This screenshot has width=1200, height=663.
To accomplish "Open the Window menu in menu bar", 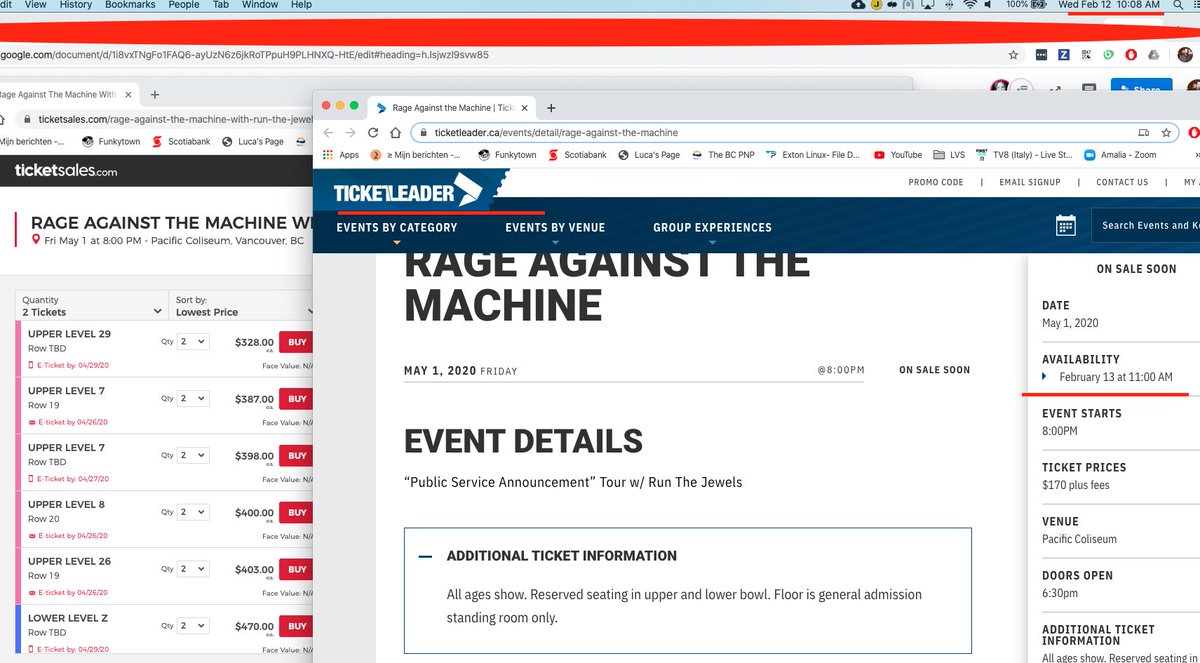I will 260,5.
